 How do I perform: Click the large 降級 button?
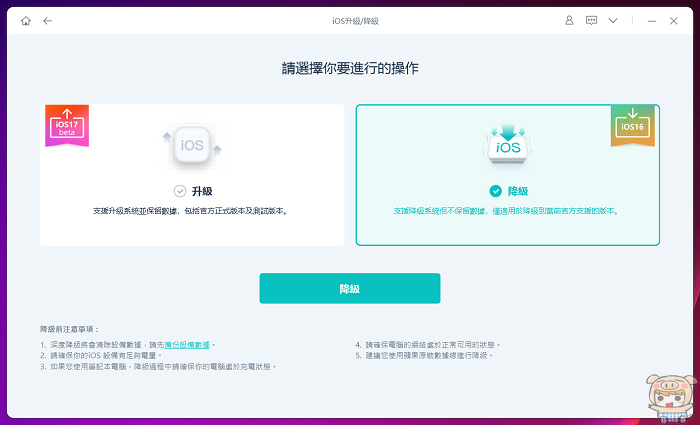350,288
